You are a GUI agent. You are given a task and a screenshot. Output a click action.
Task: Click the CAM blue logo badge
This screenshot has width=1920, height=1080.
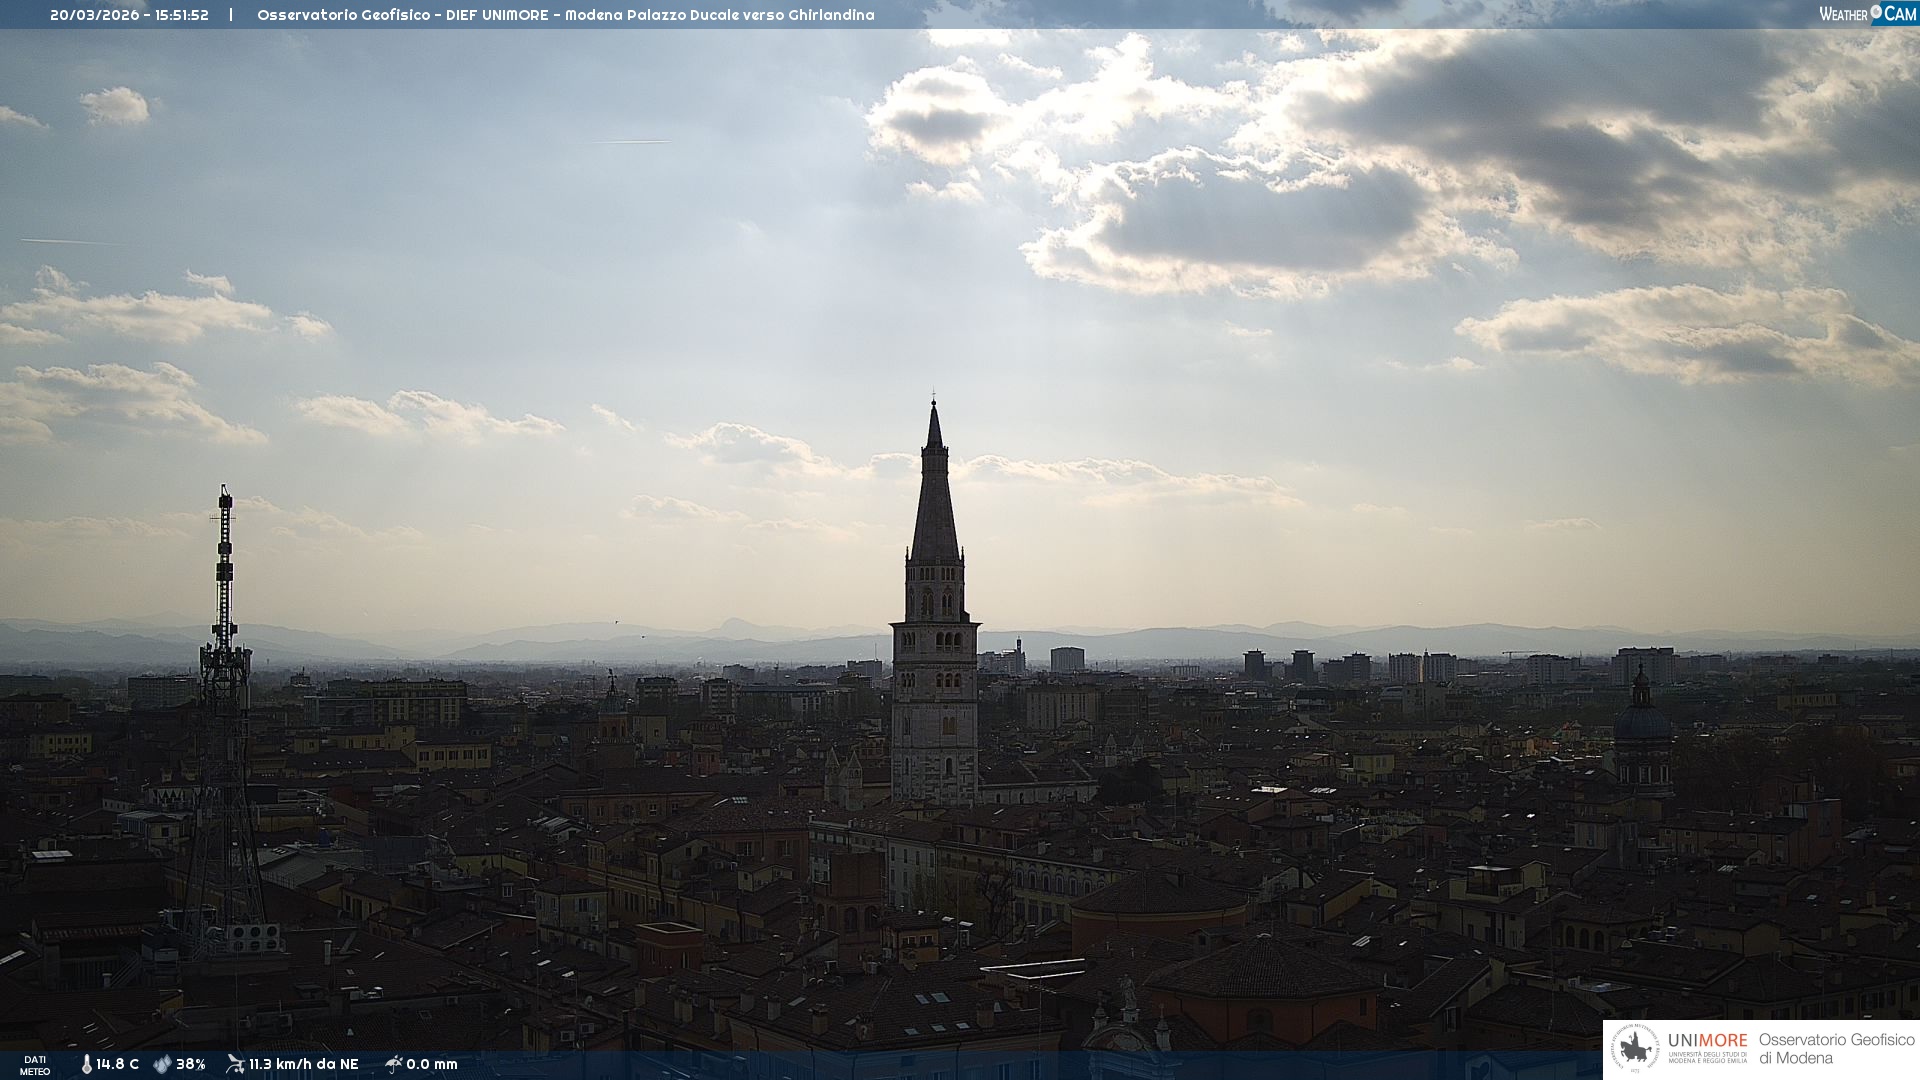pyautogui.click(x=1900, y=14)
